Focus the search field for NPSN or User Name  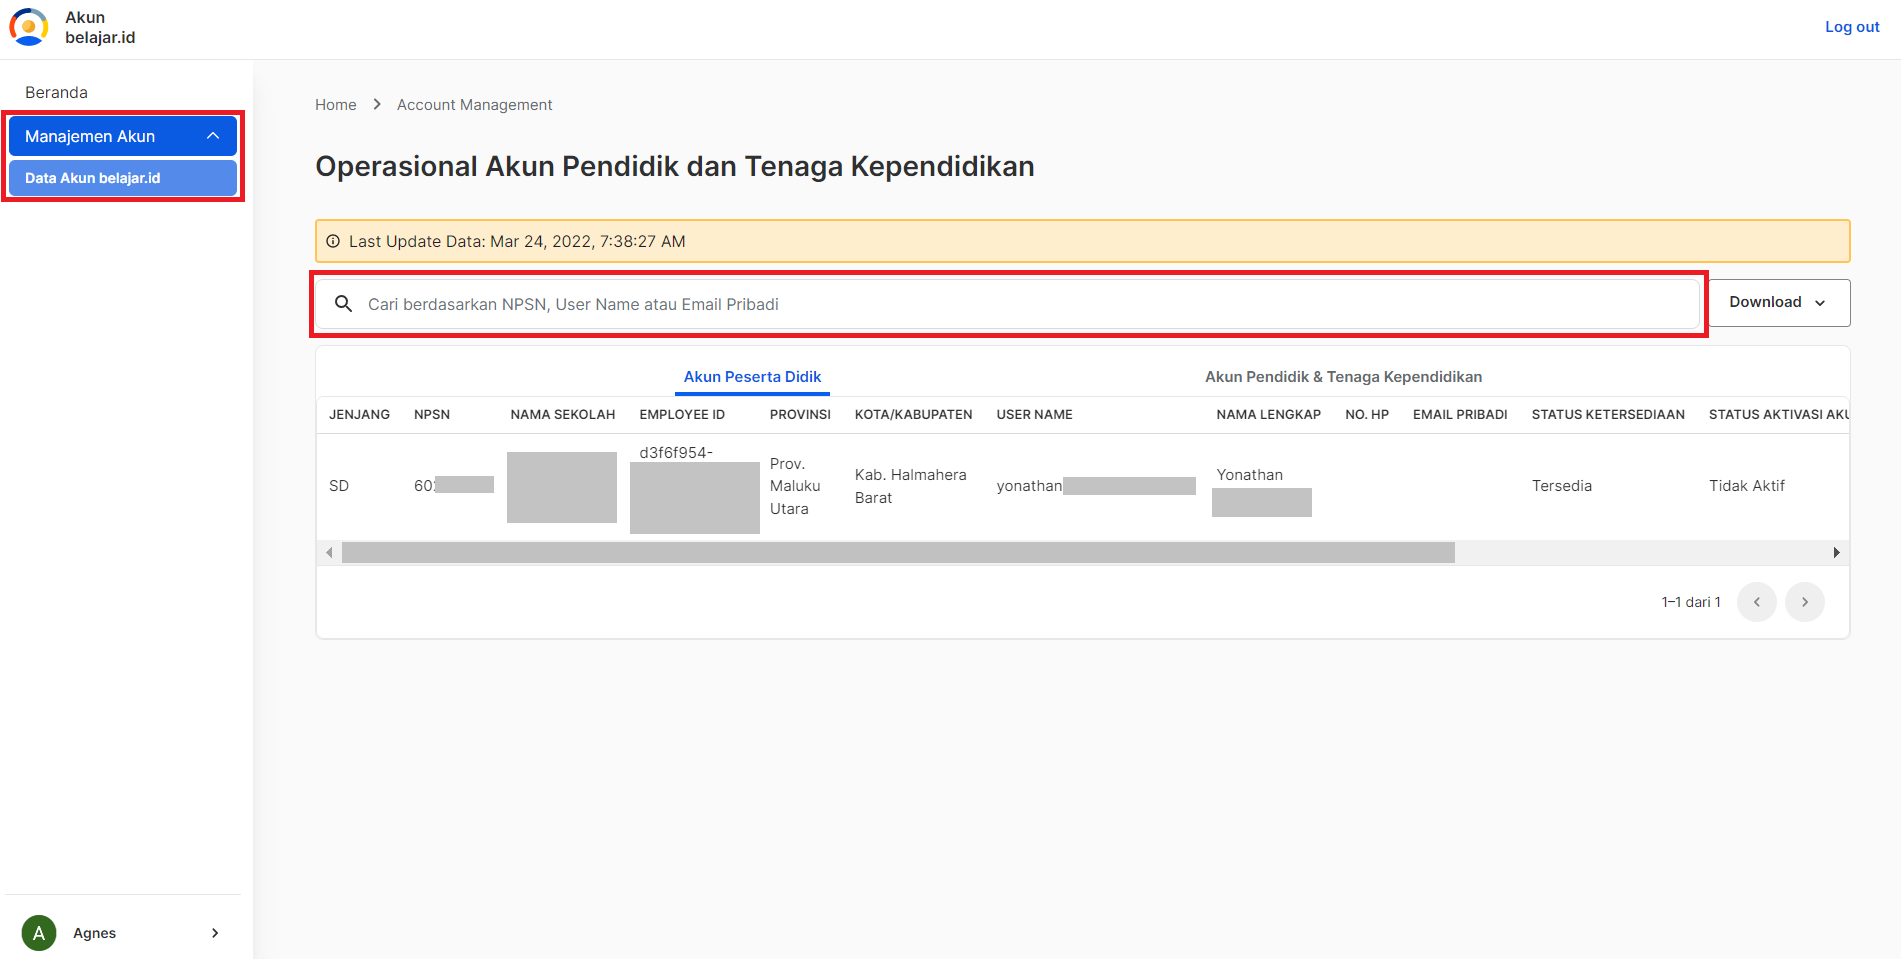[1008, 304]
